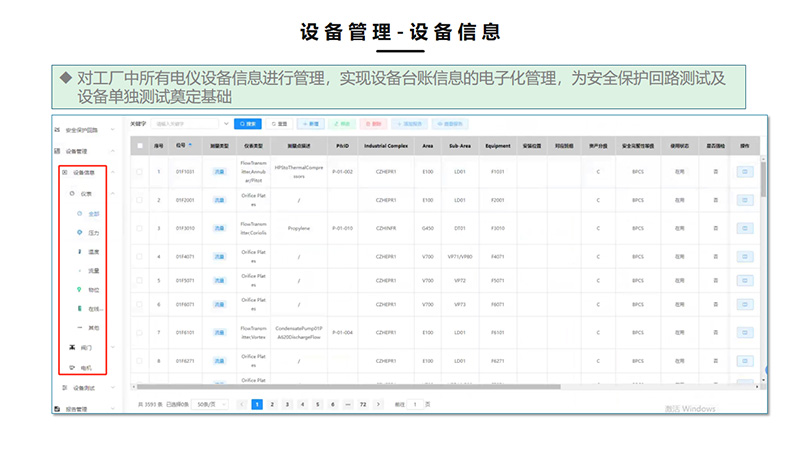
Task: Collapse the 设备信息 submenu chevron
Action: [113, 172]
